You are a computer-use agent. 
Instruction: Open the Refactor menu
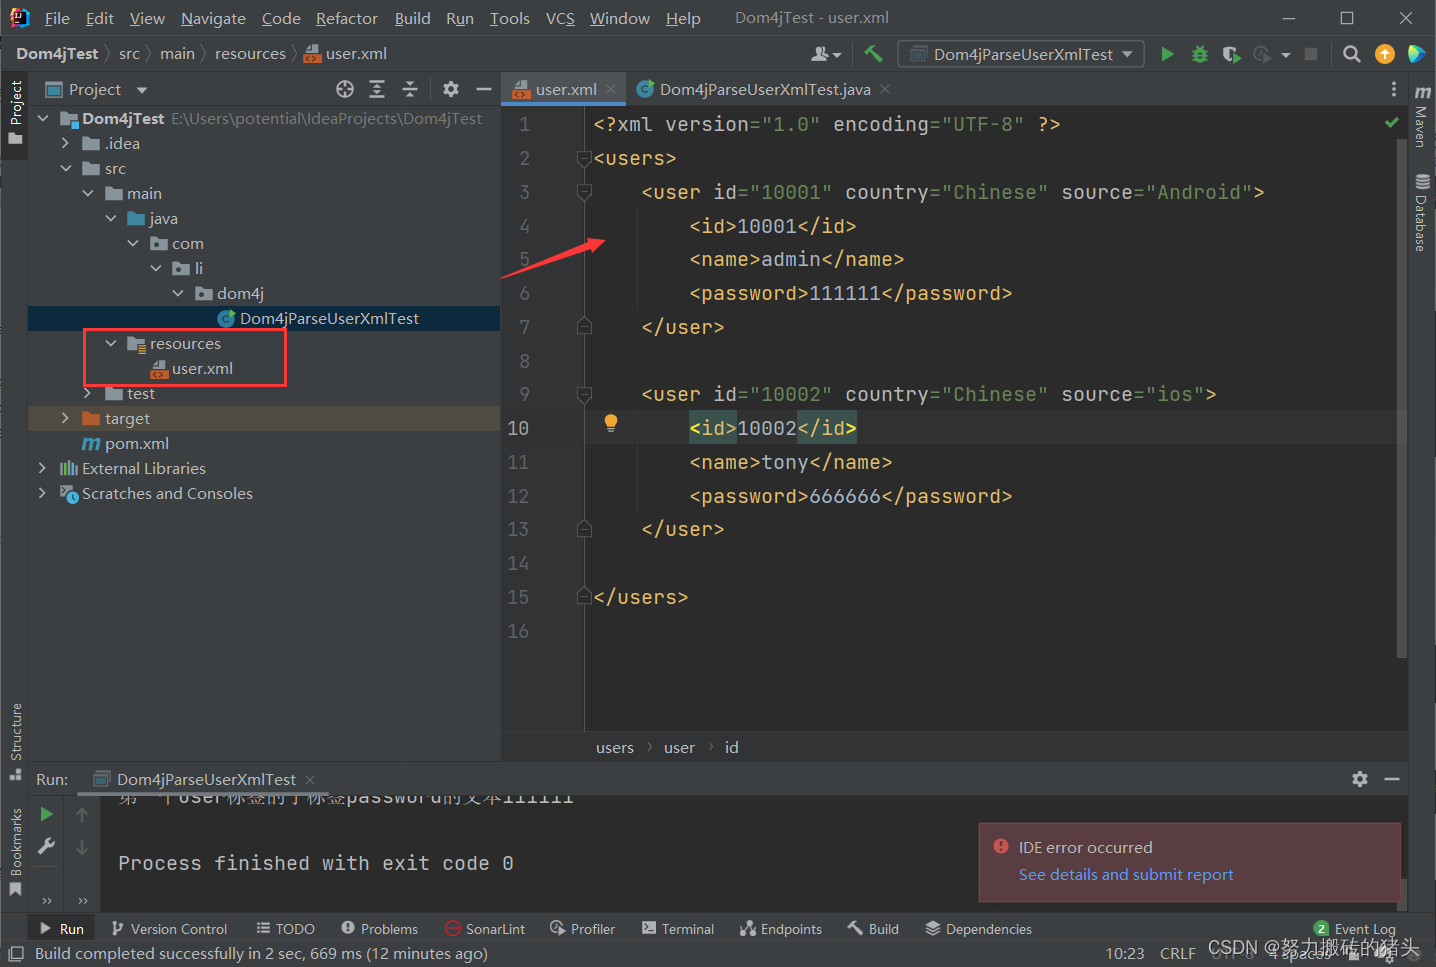346,18
